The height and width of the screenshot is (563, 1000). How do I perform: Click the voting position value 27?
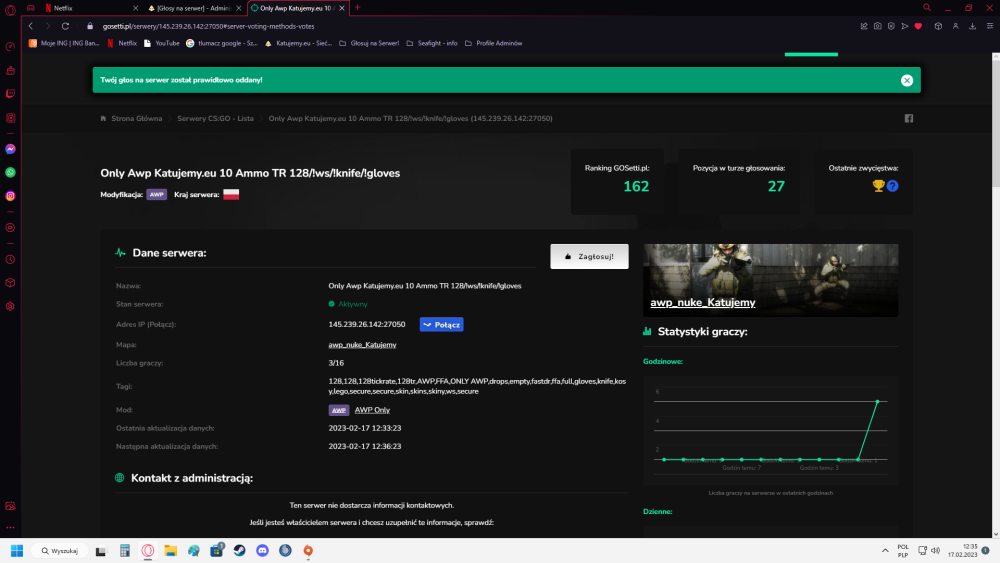(x=776, y=186)
